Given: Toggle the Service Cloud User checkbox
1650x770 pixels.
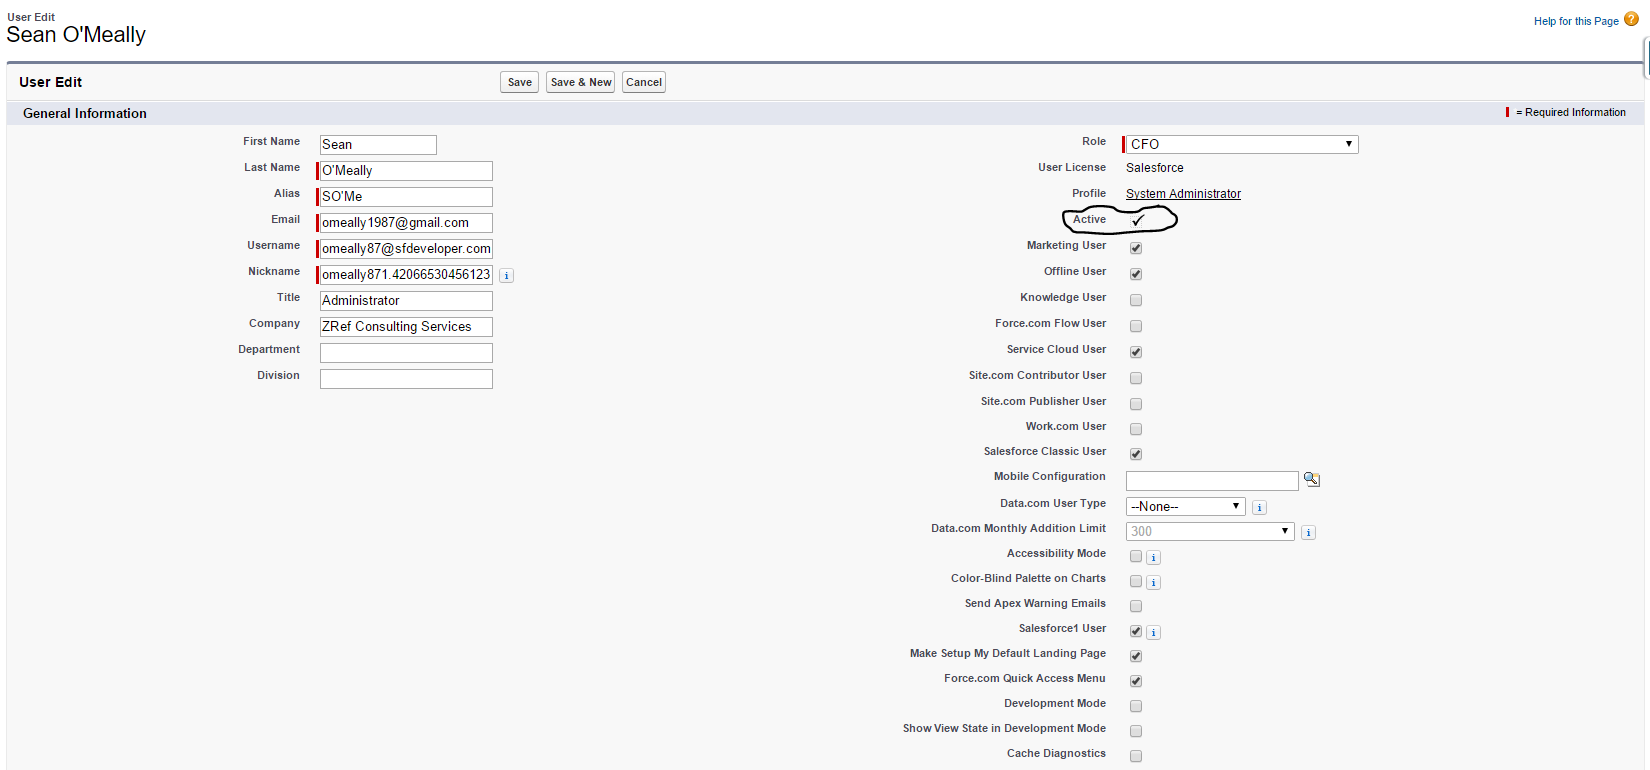Looking at the screenshot, I should [x=1136, y=352].
